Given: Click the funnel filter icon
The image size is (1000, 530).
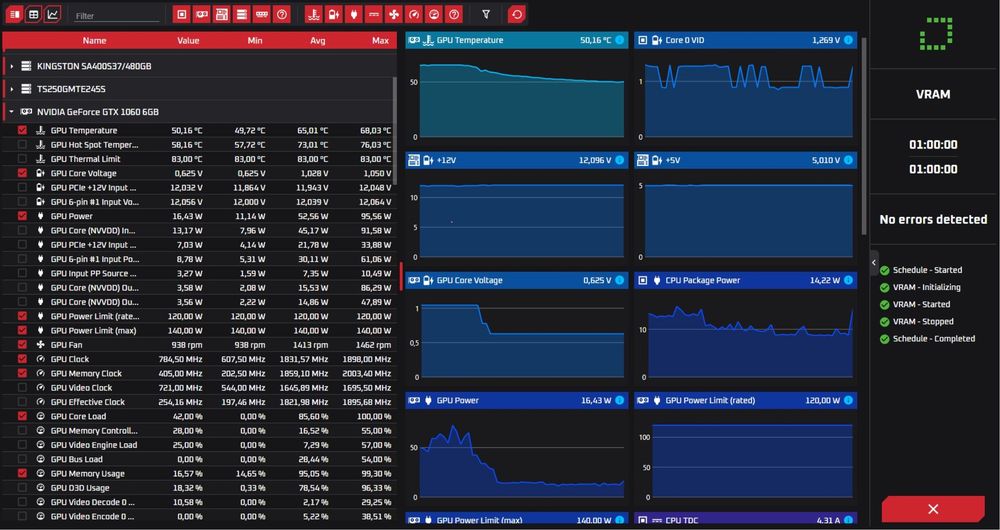Looking at the screenshot, I should tap(486, 14).
